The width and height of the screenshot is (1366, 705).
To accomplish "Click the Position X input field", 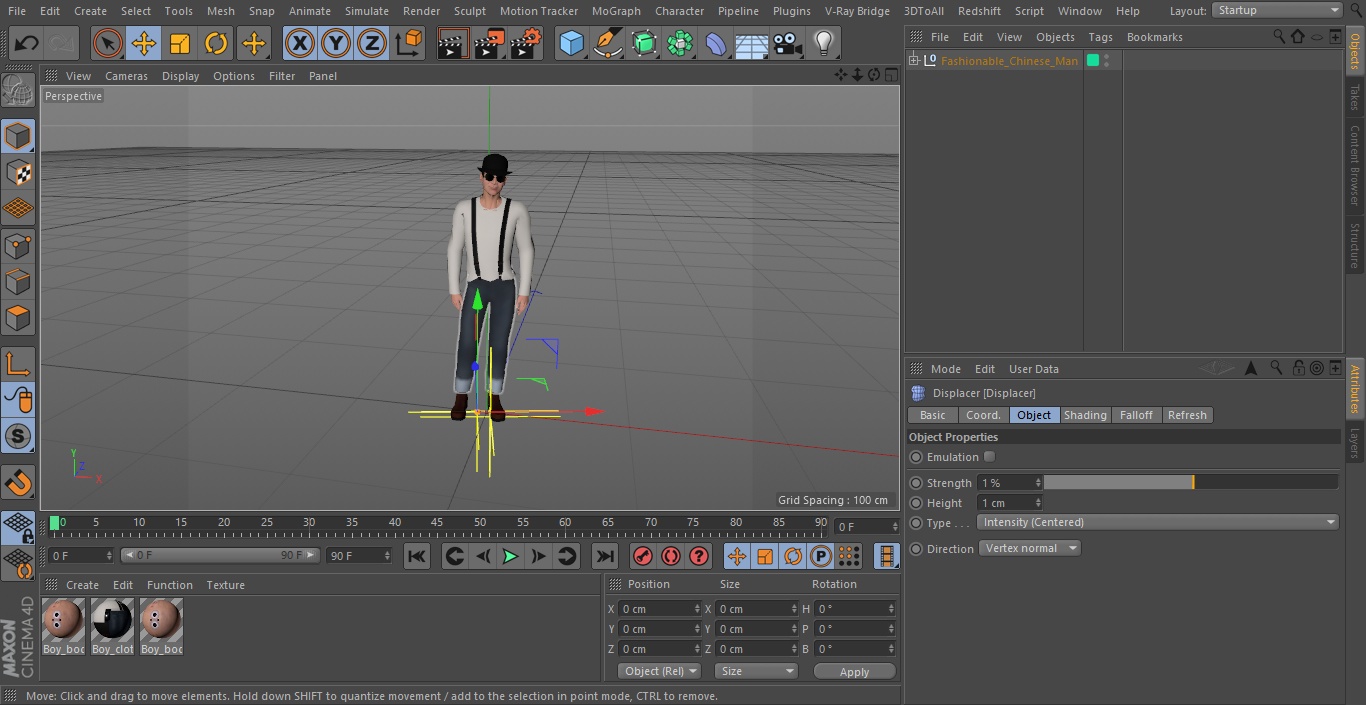I will pos(655,609).
